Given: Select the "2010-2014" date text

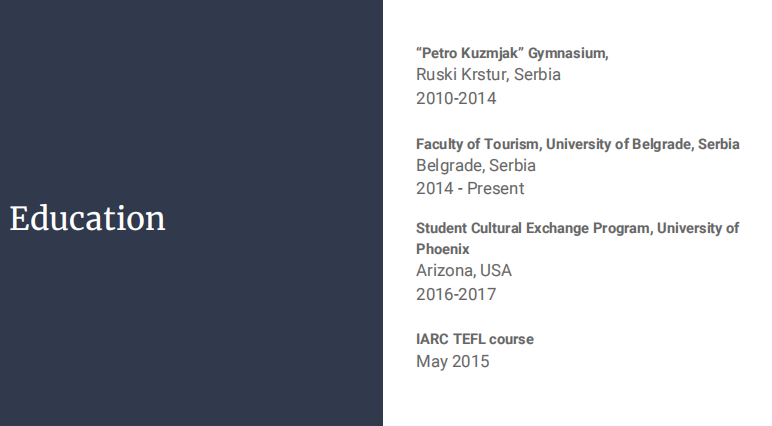Looking at the screenshot, I should click(x=456, y=98).
